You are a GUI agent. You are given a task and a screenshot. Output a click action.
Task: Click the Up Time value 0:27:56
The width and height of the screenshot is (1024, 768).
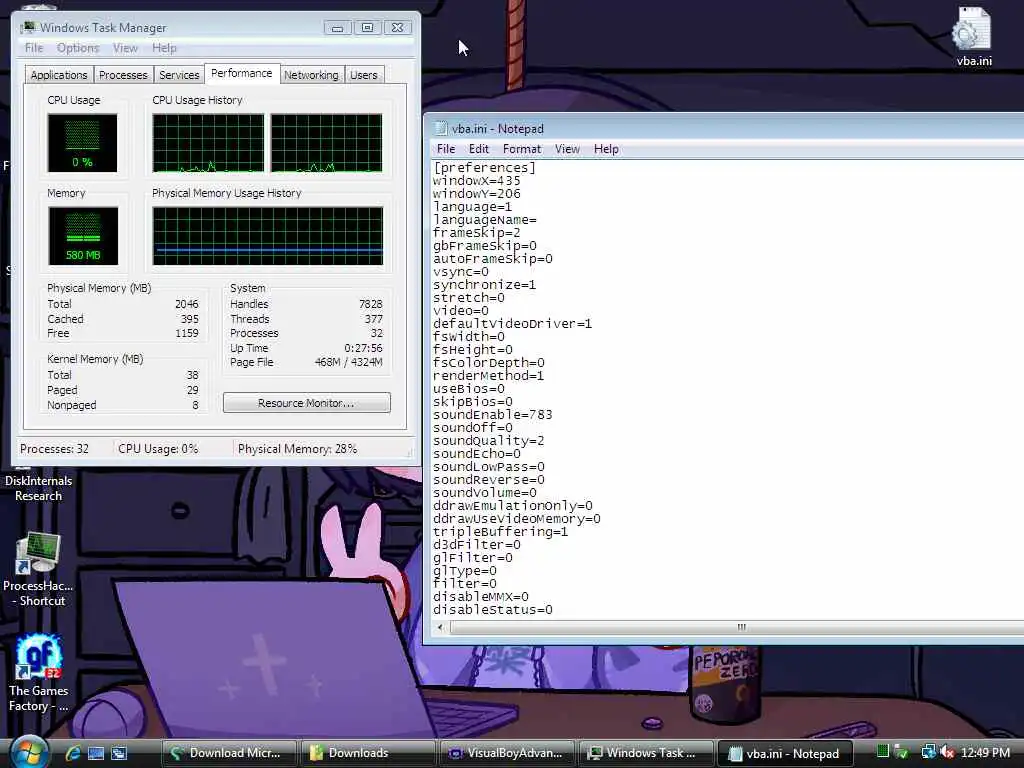pos(363,348)
